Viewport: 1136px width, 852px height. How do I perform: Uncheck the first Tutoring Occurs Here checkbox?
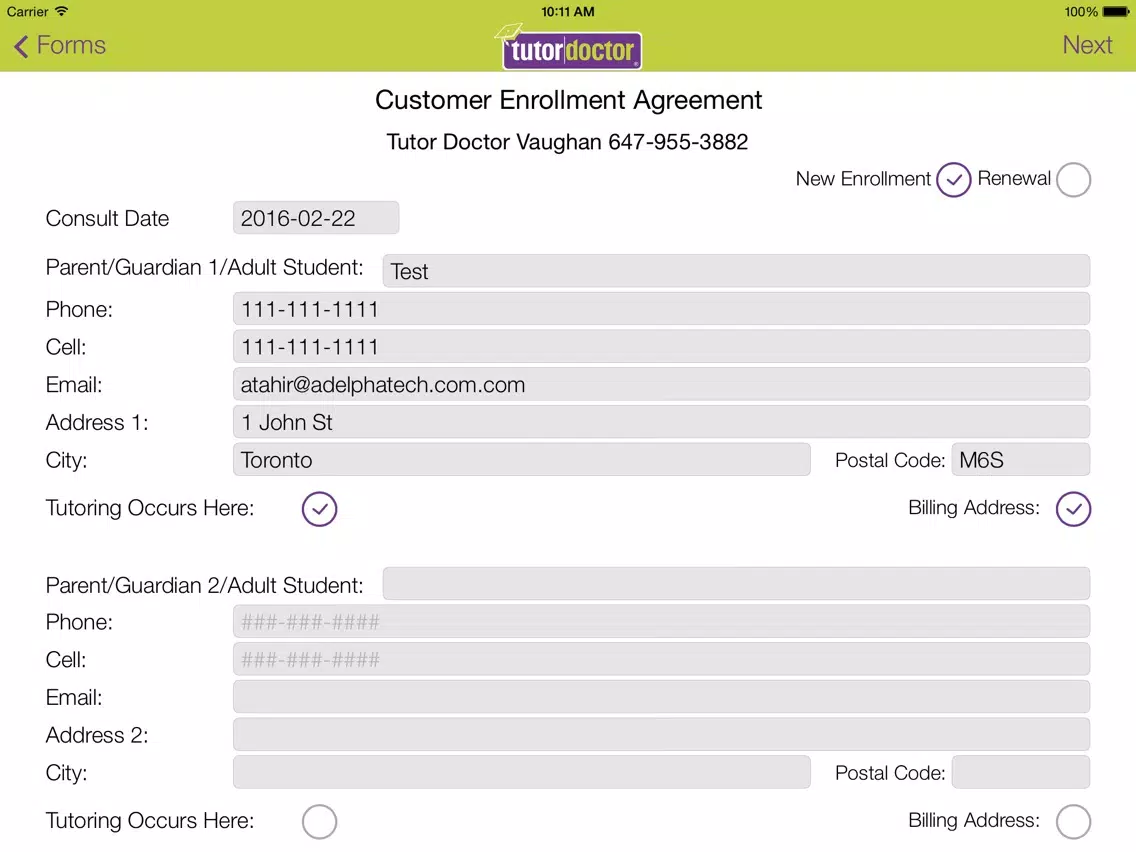coord(320,509)
